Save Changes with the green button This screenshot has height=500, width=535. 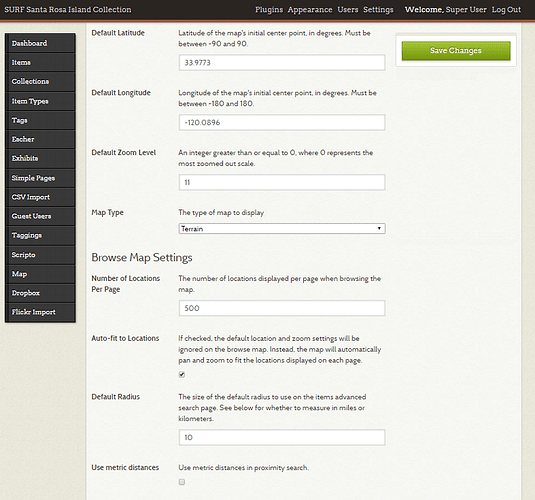[456, 51]
